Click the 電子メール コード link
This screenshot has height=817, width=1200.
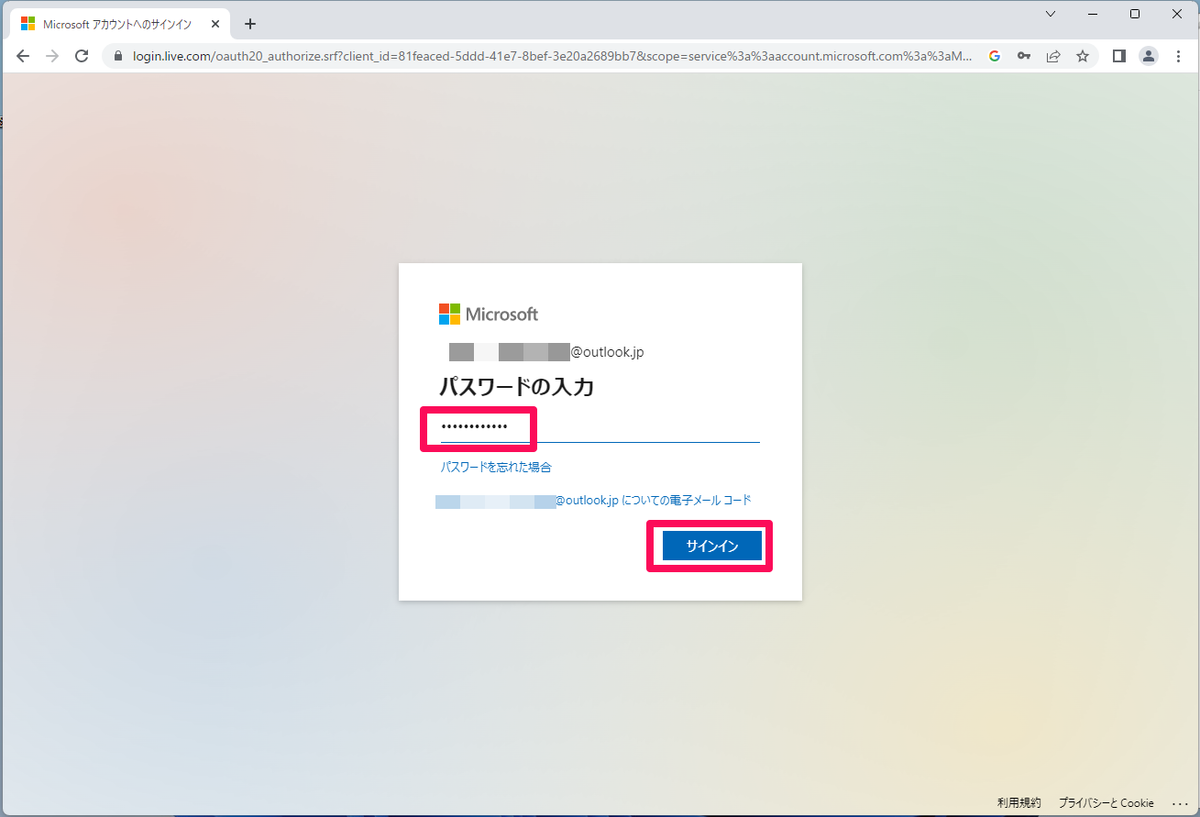[x=593, y=500]
